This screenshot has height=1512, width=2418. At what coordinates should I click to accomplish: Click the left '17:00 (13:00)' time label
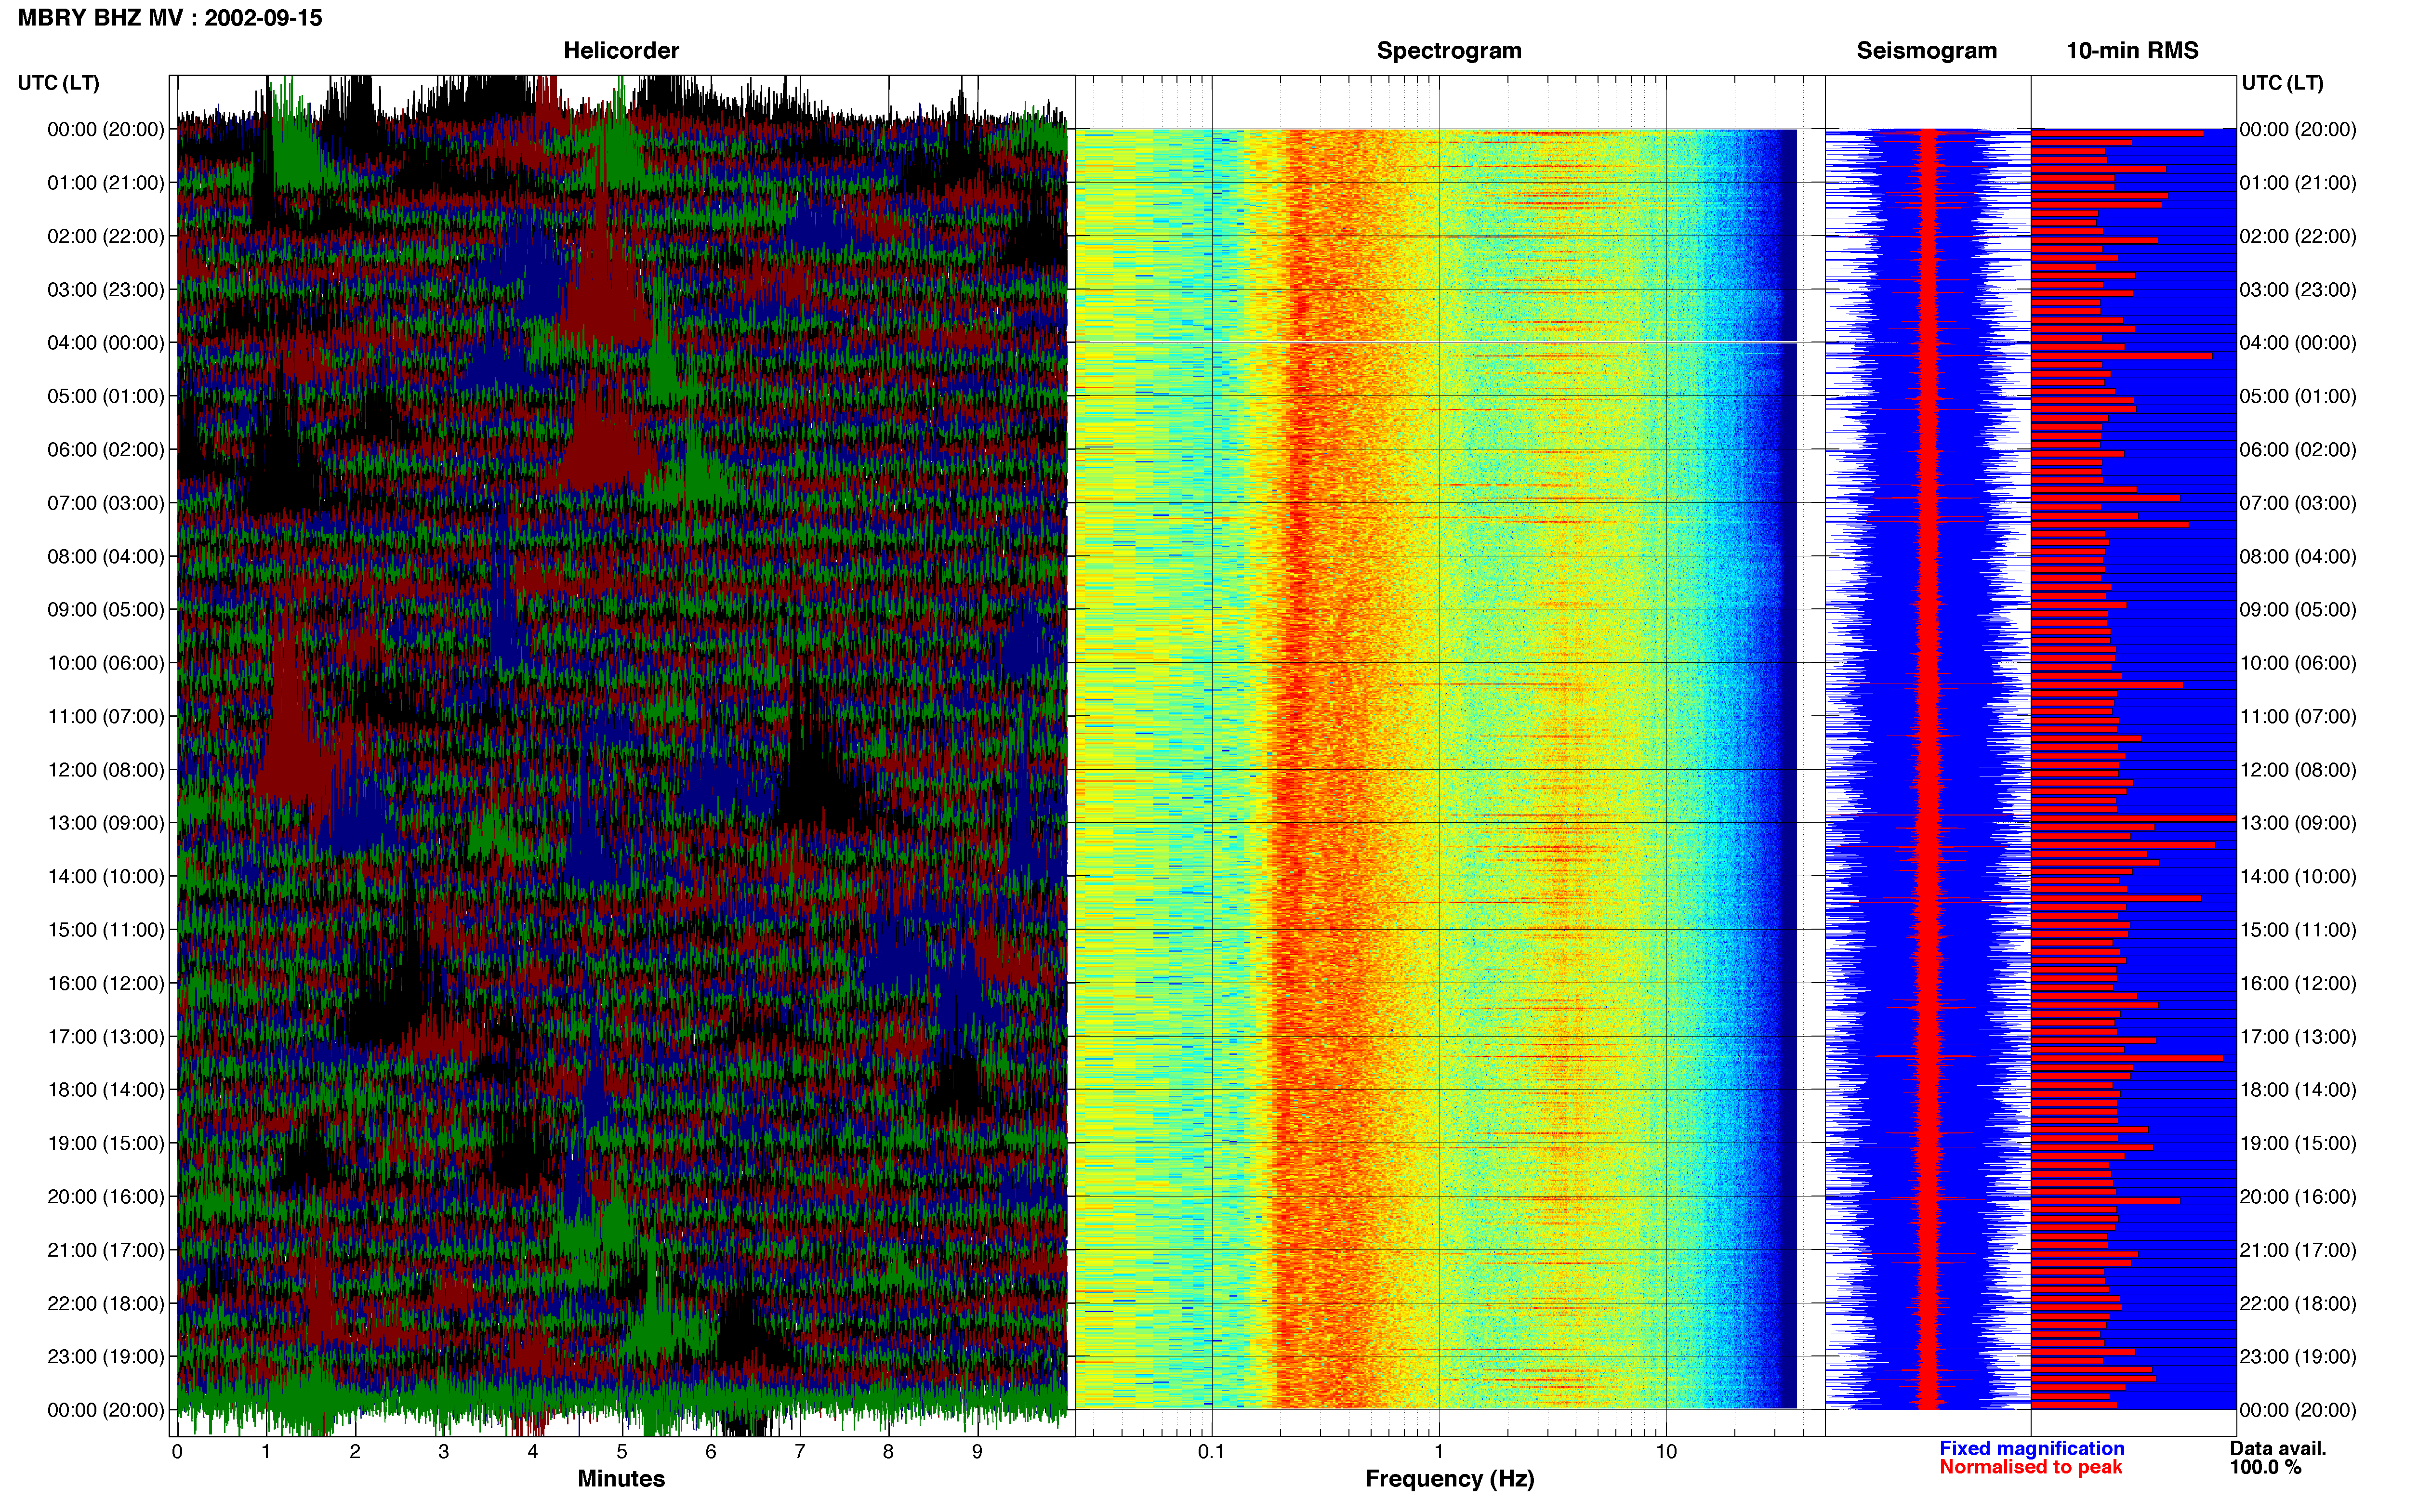[106, 1037]
